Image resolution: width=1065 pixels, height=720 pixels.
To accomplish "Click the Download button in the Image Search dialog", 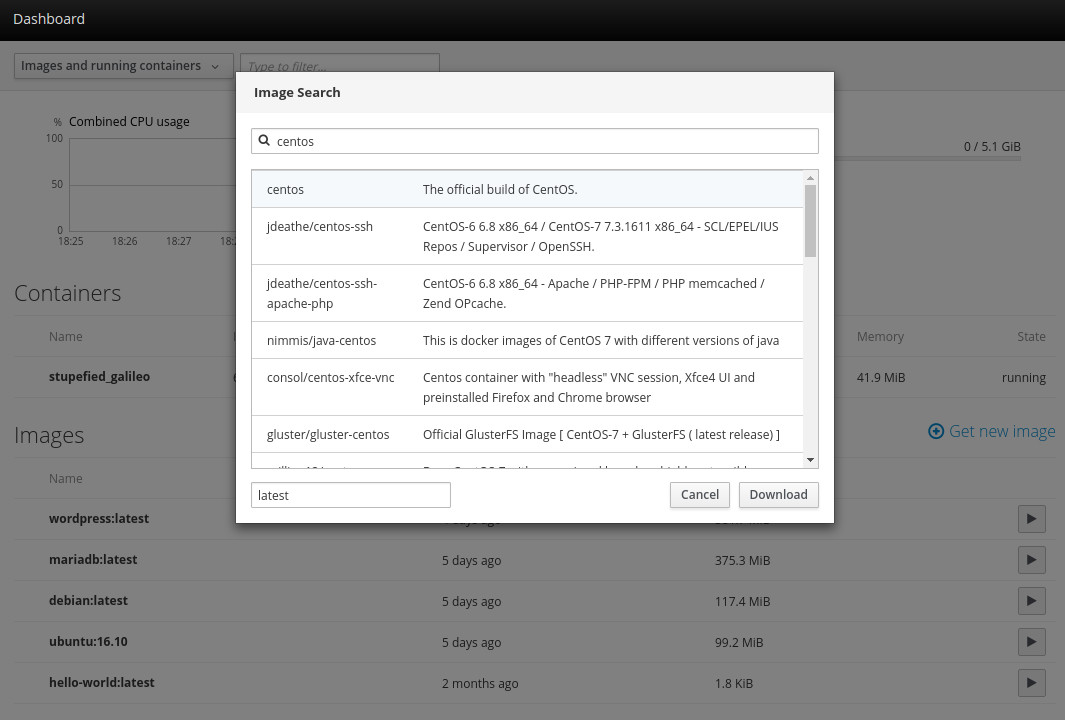I will point(778,494).
